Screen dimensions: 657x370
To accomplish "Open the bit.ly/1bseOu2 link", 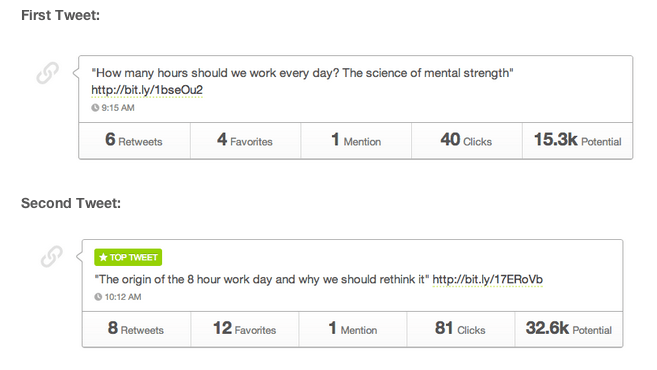I will [x=147, y=90].
